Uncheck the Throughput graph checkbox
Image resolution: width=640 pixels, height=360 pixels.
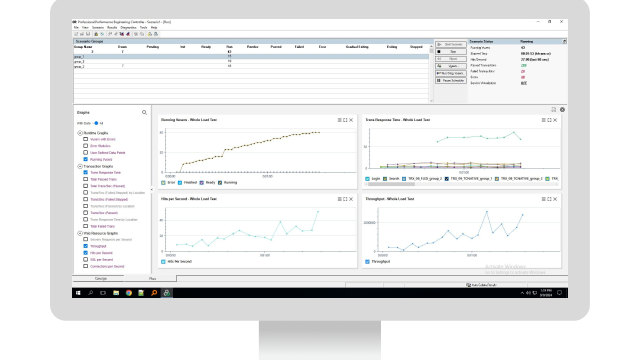(85, 246)
